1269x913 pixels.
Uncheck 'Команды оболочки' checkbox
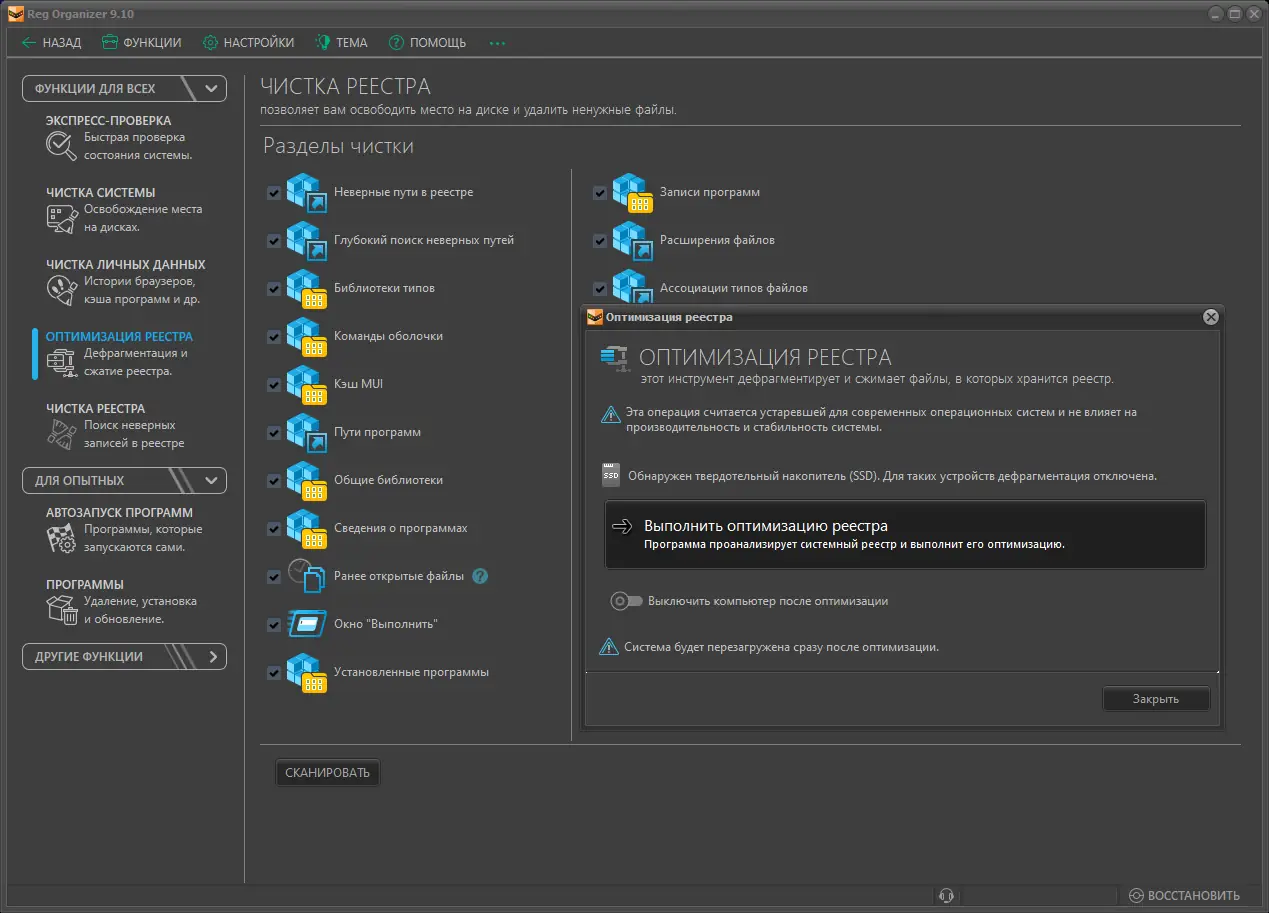click(274, 337)
